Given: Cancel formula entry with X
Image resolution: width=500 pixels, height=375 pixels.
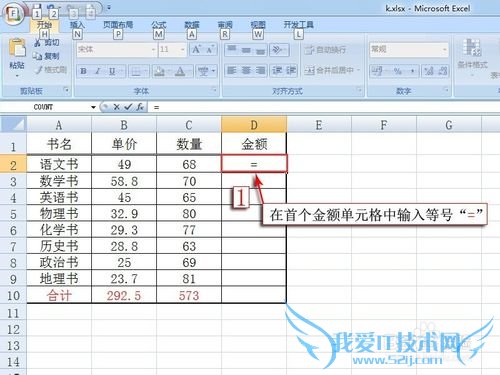Looking at the screenshot, I should point(116,107).
